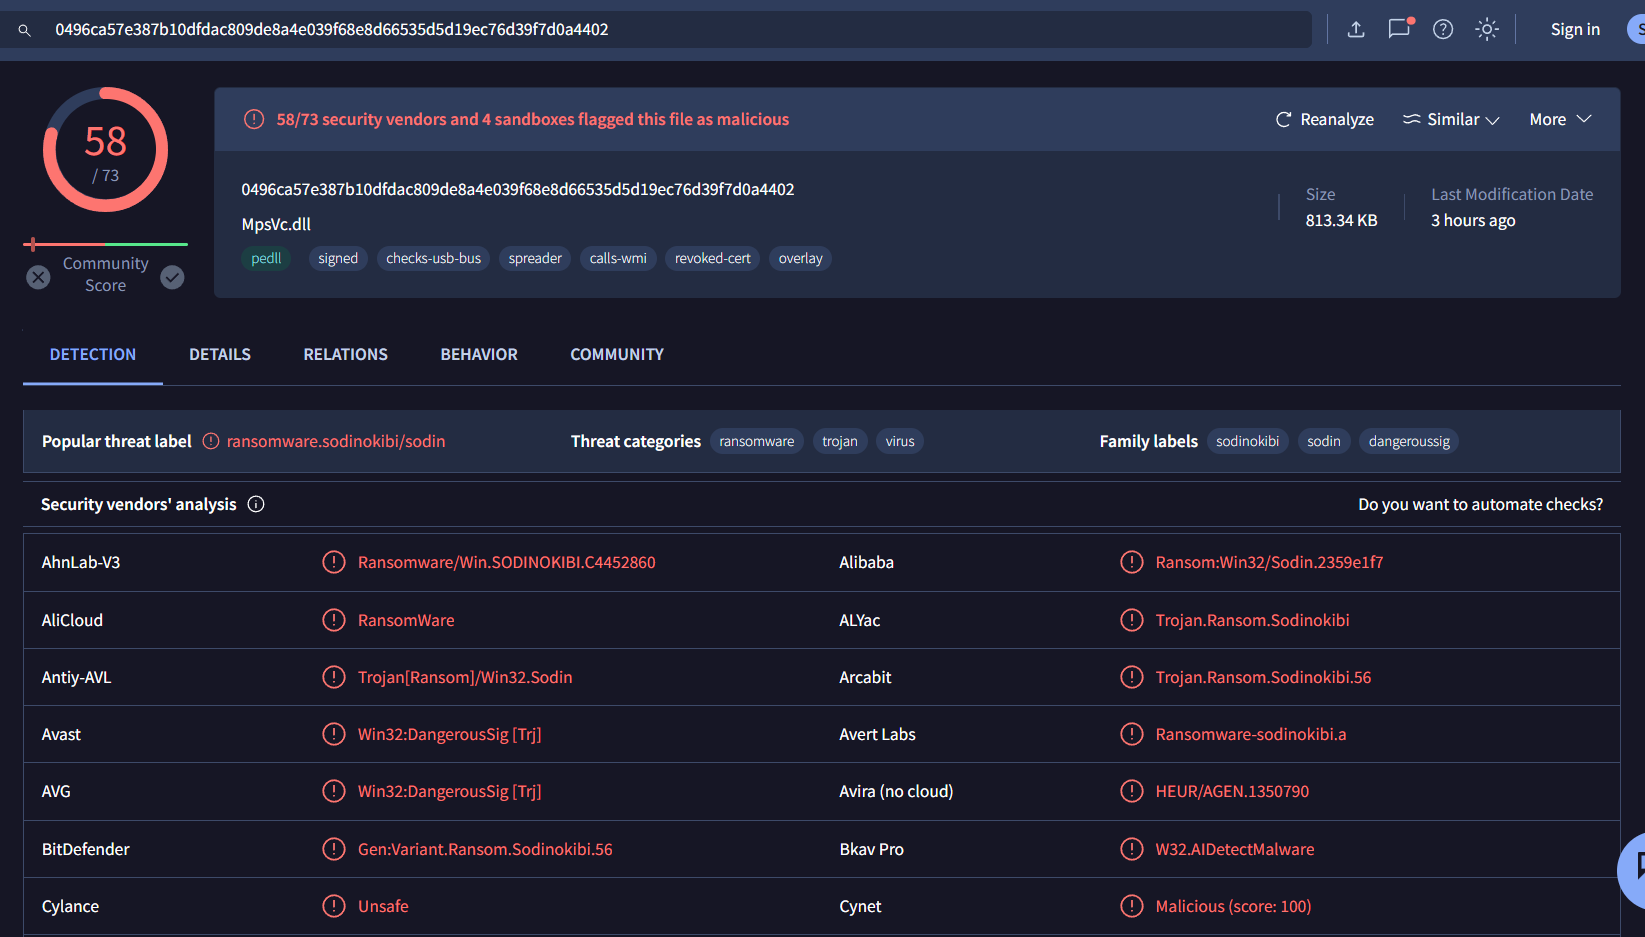The height and width of the screenshot is (937, 1645).
Task: Click the Popular threat label info icon
Action: (211, 441)
